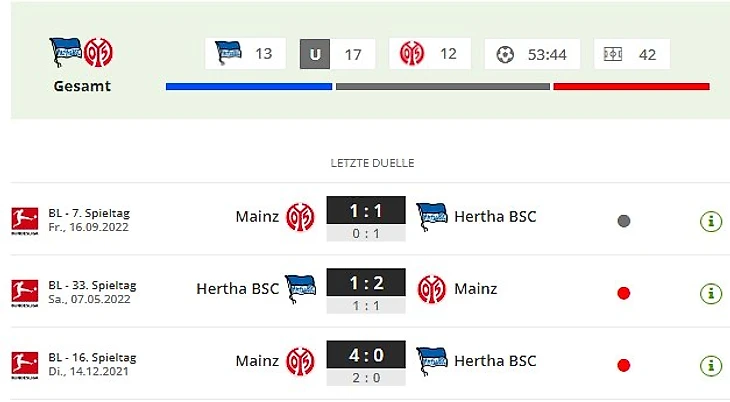Click Bundesliga logo on 16. Spieltag row
The height and width of the screenshot is (402, 730).
pos(19,364)
